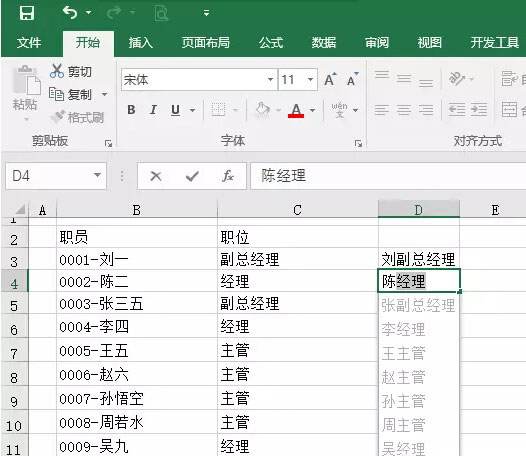Click the Decrease Font Size icon
This screenshot has height=456, width=526.
[x=353, y=80]
